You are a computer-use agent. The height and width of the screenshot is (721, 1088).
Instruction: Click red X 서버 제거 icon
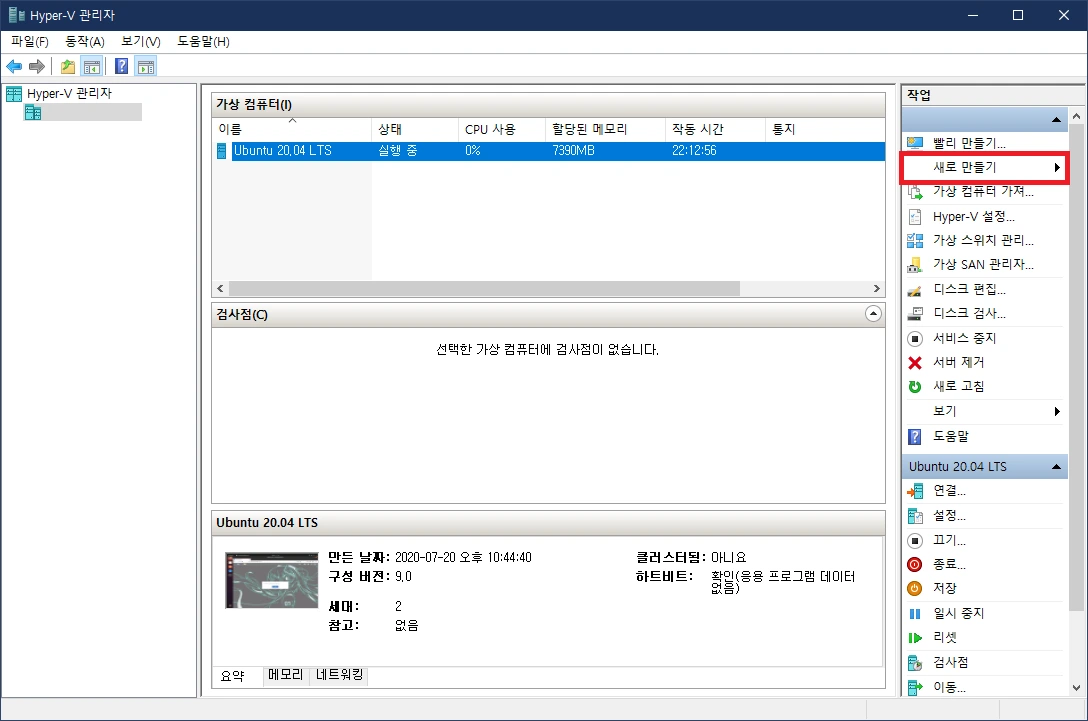pyautogui.click(x=915, y=363)
